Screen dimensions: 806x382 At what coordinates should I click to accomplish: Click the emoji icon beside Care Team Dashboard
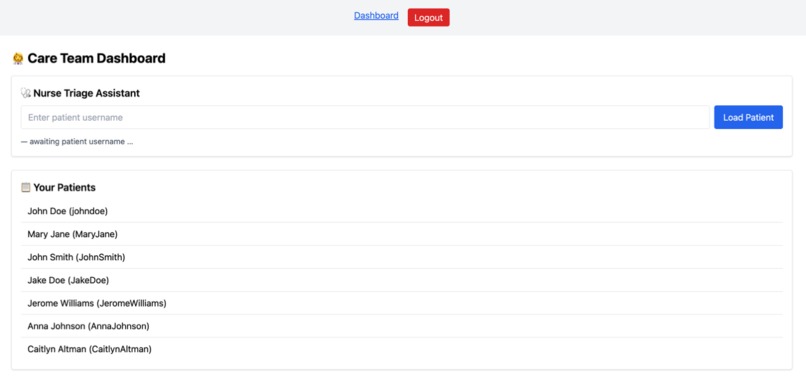coord(18,59)
